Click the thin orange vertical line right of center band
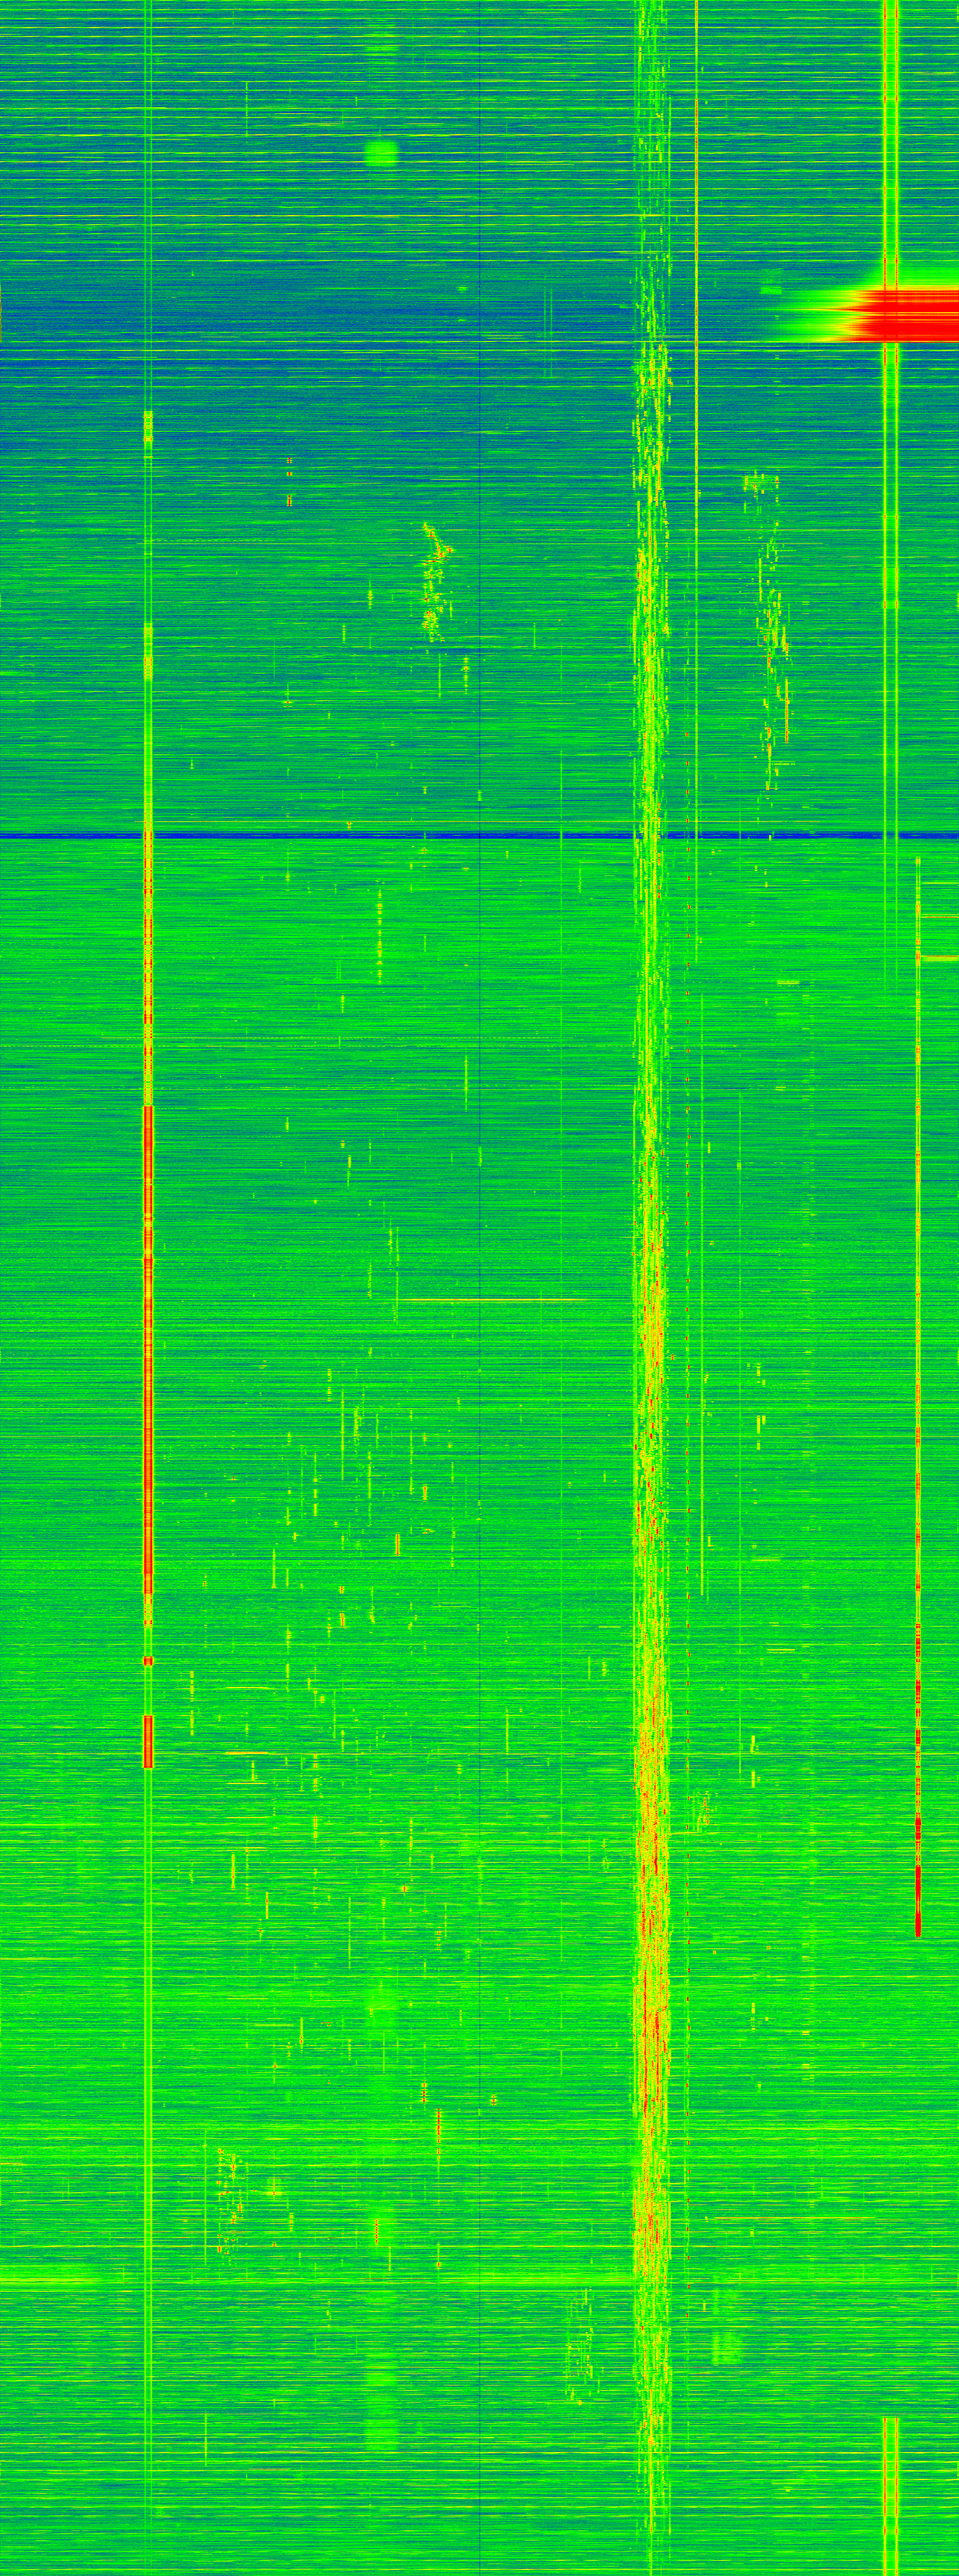The height and width of the screenshot is (2576, 959). pos(696,200)
